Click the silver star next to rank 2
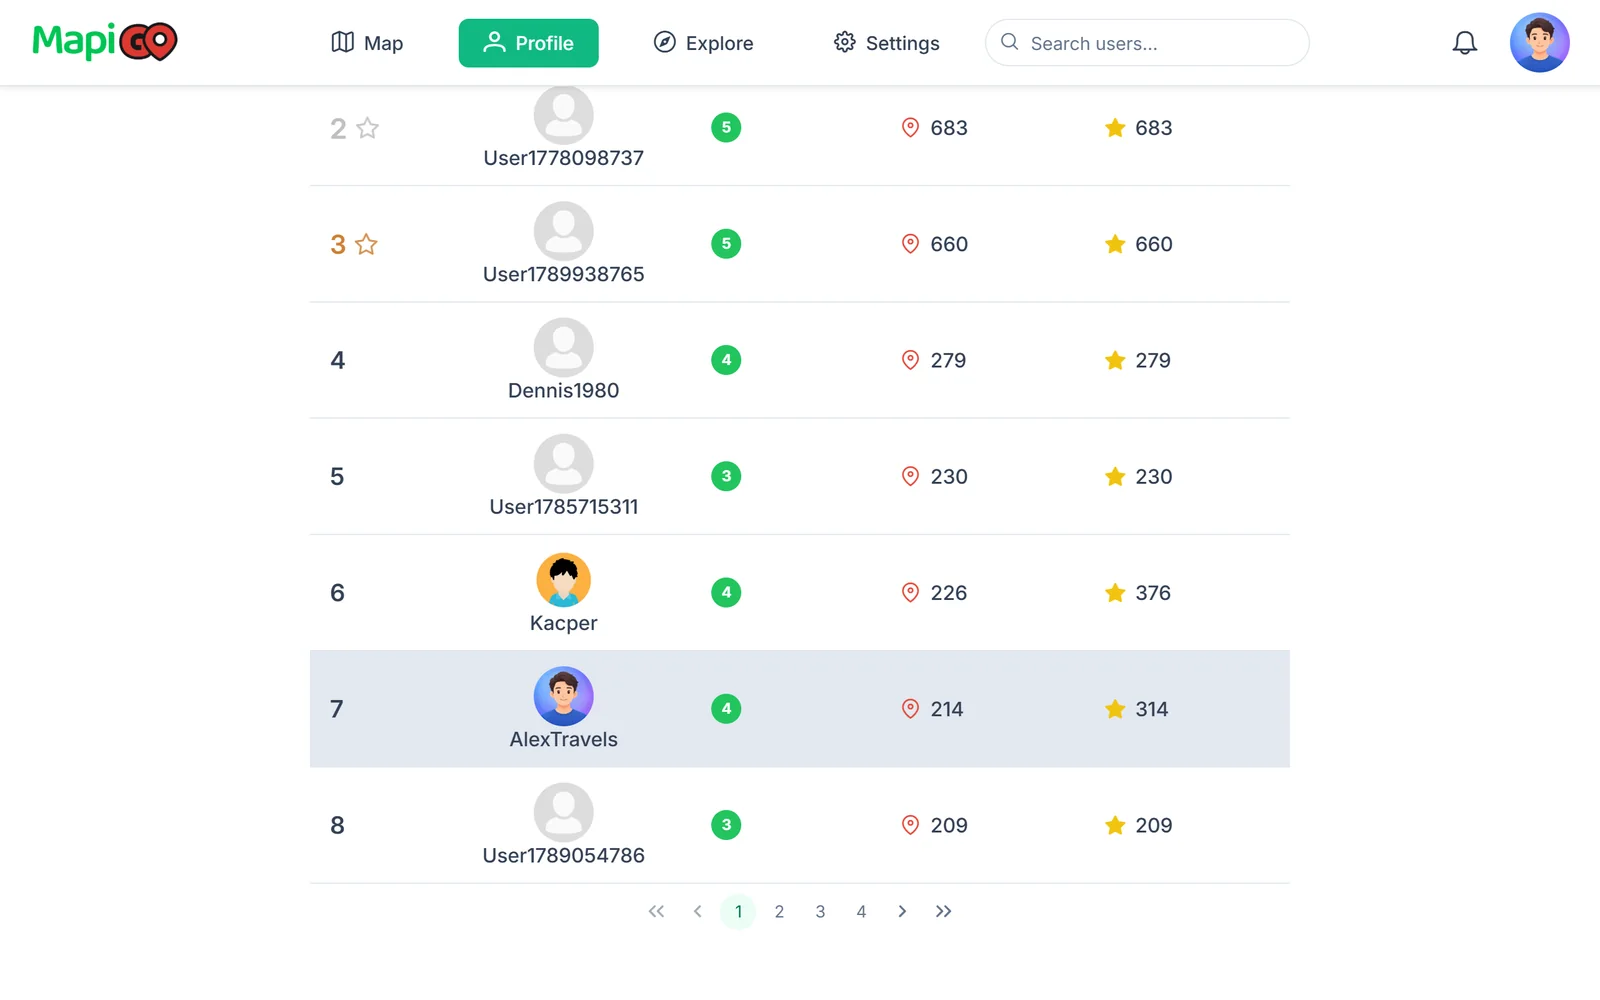This screenshot has height=1000, width=1600. (368, 128)
